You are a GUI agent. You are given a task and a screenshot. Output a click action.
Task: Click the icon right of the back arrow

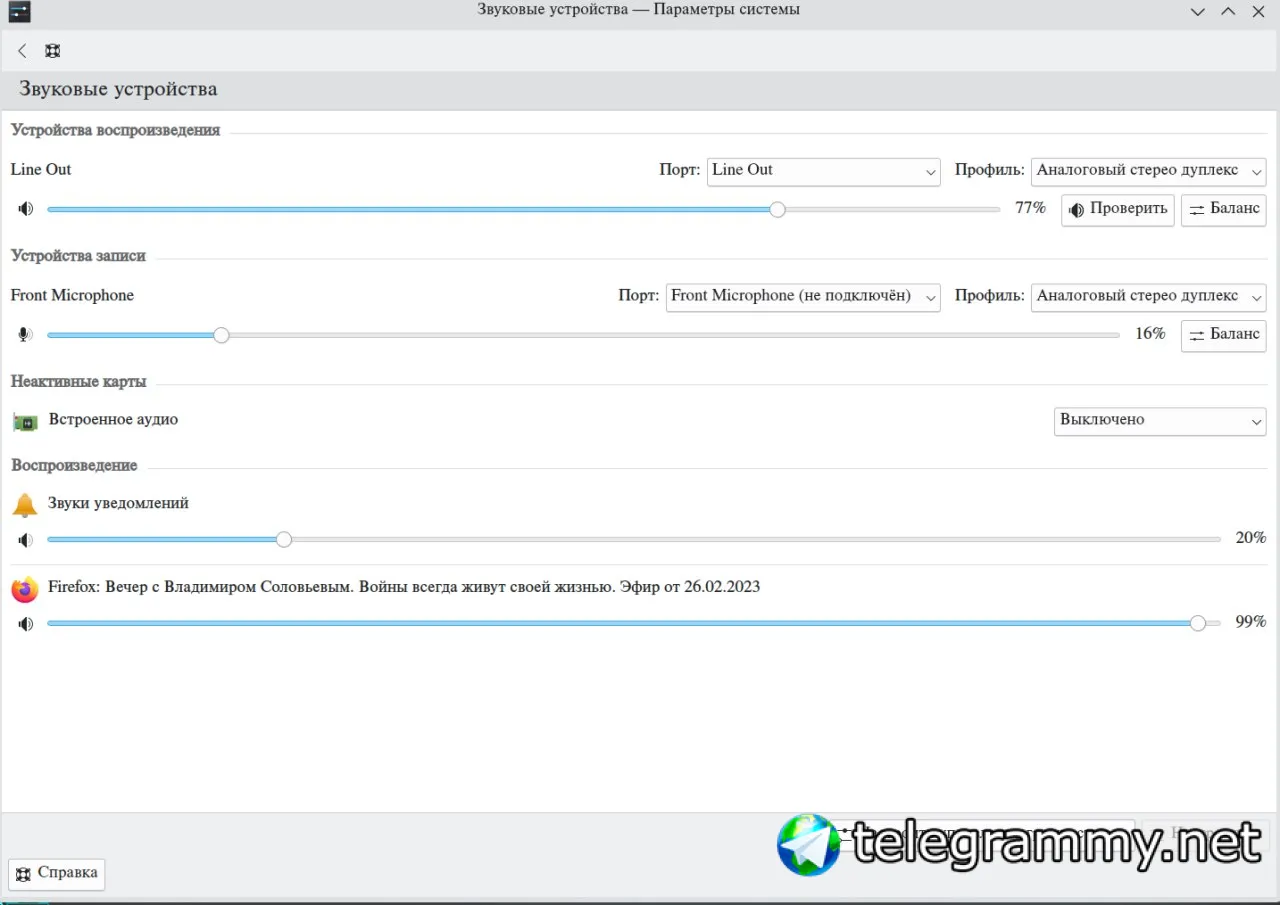(x=52, y=51)
